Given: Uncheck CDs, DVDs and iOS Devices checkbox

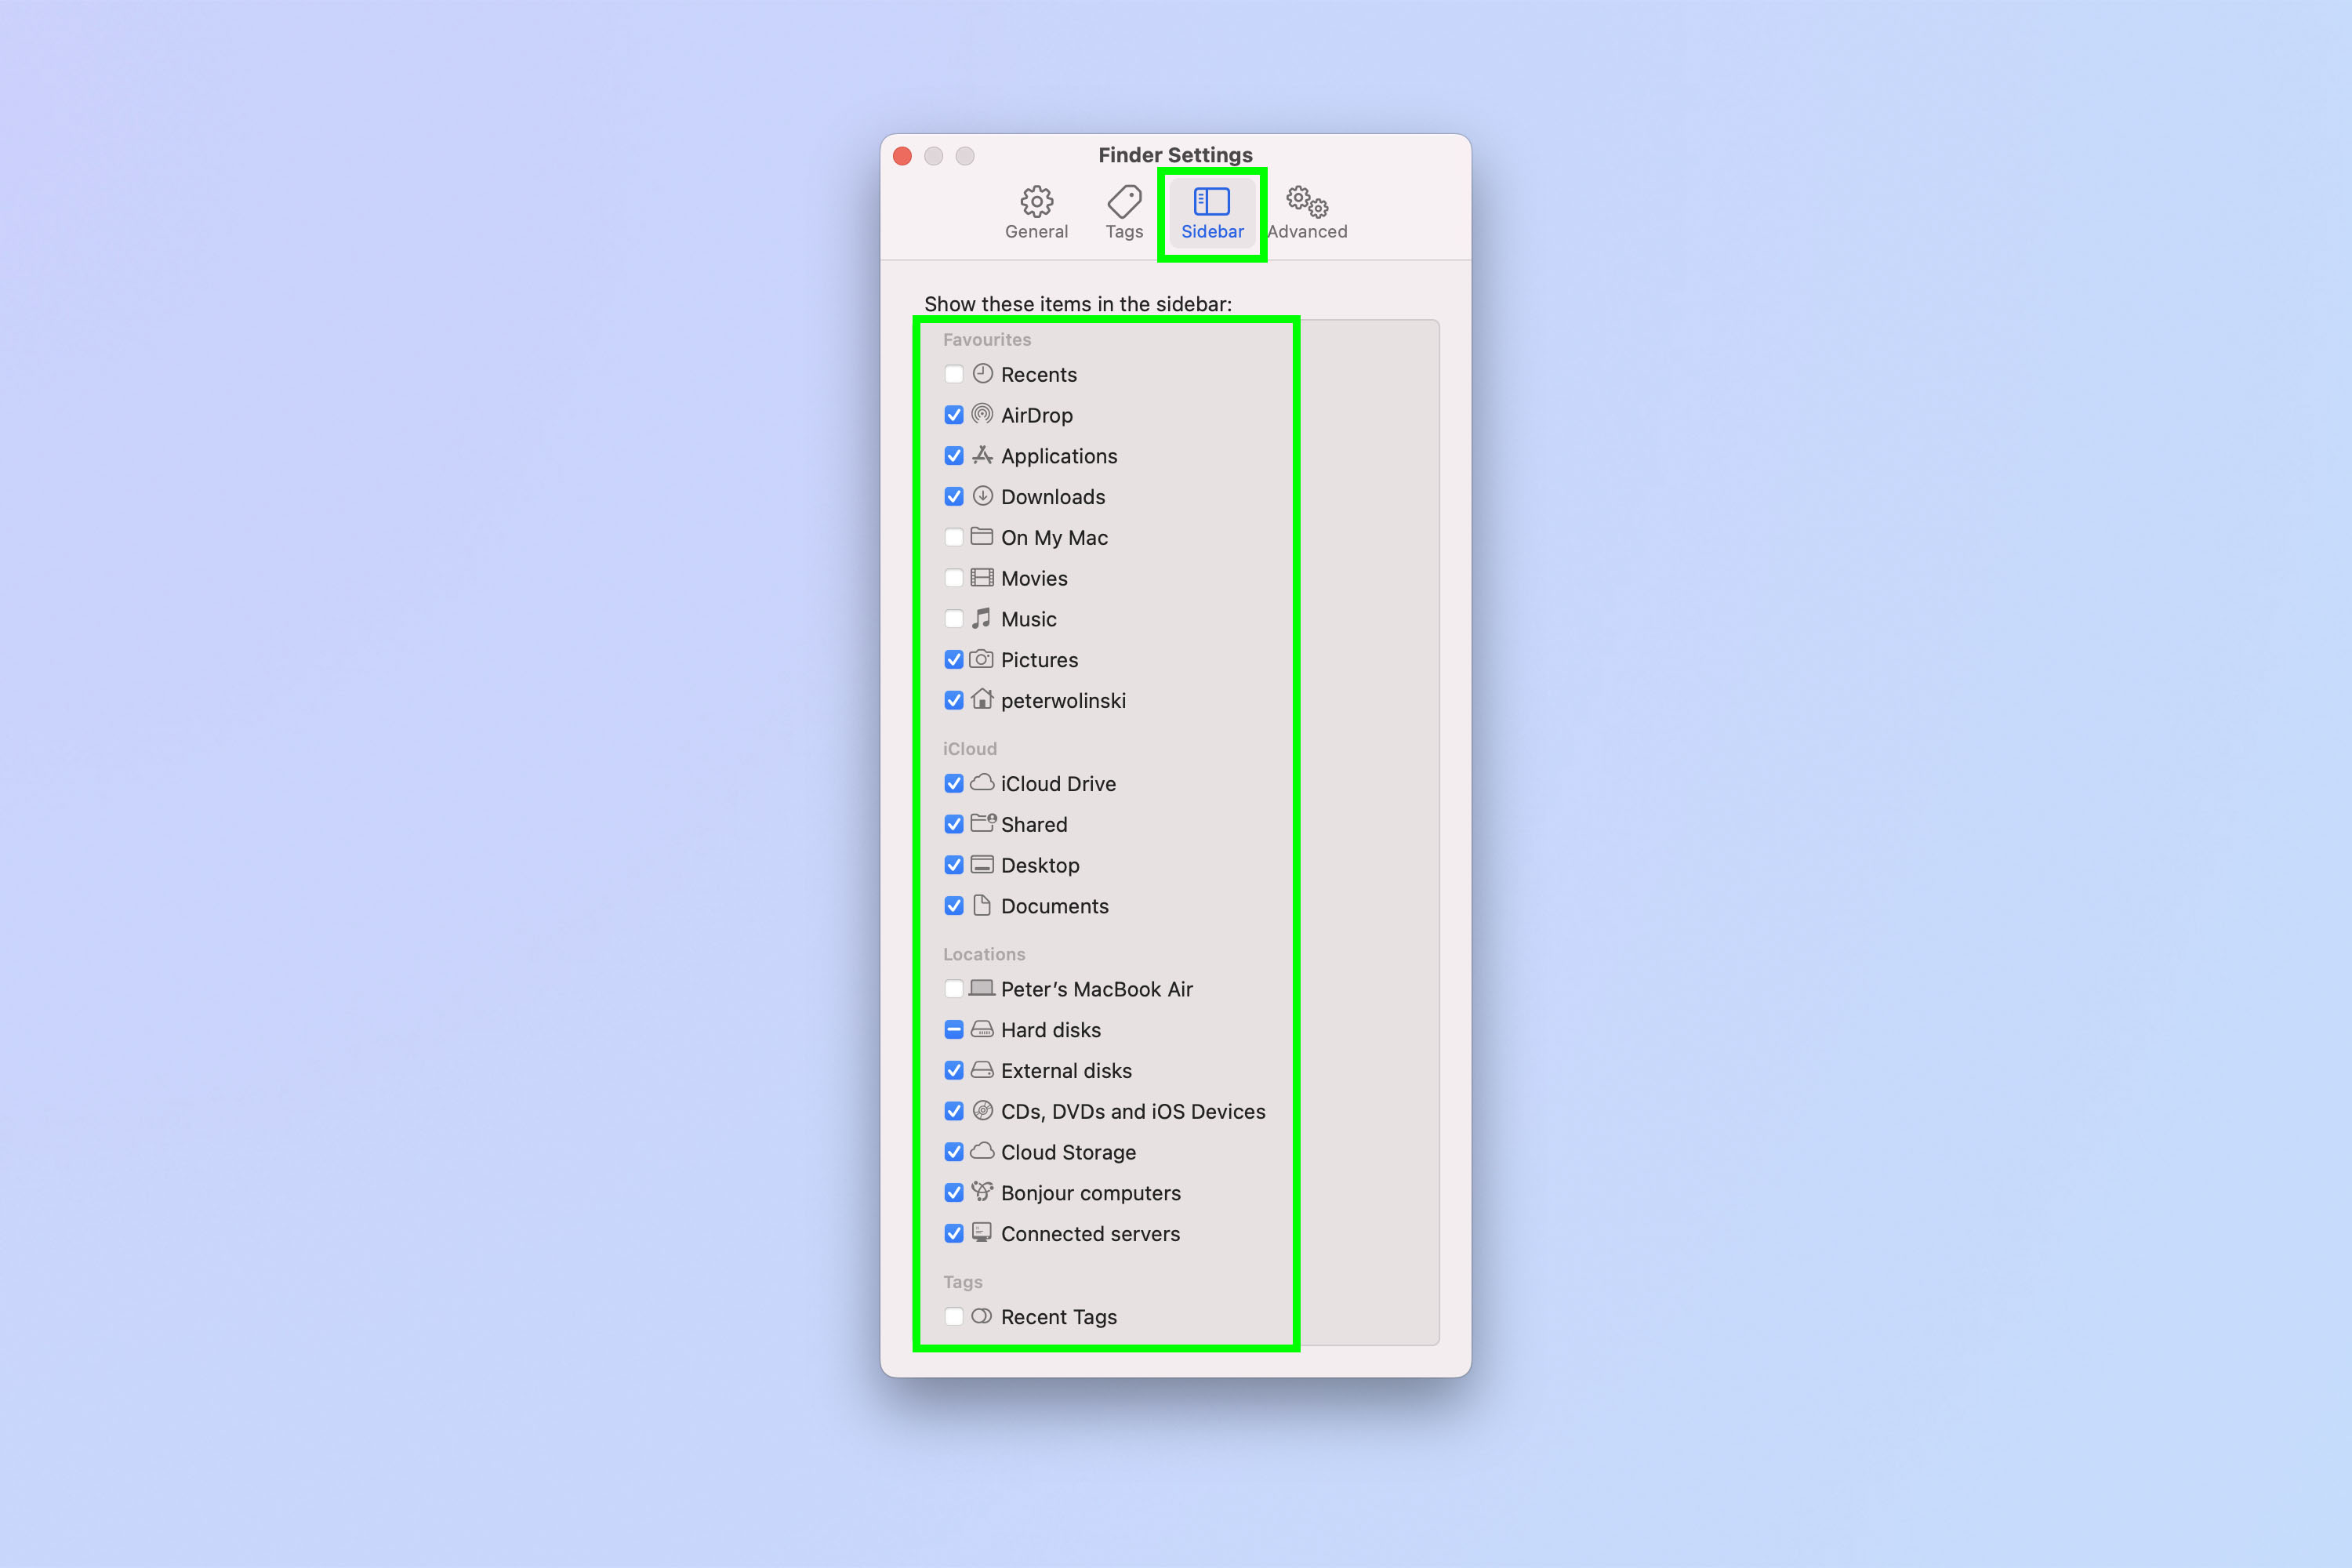Looking at the screenshot, I should (954, 1111).
